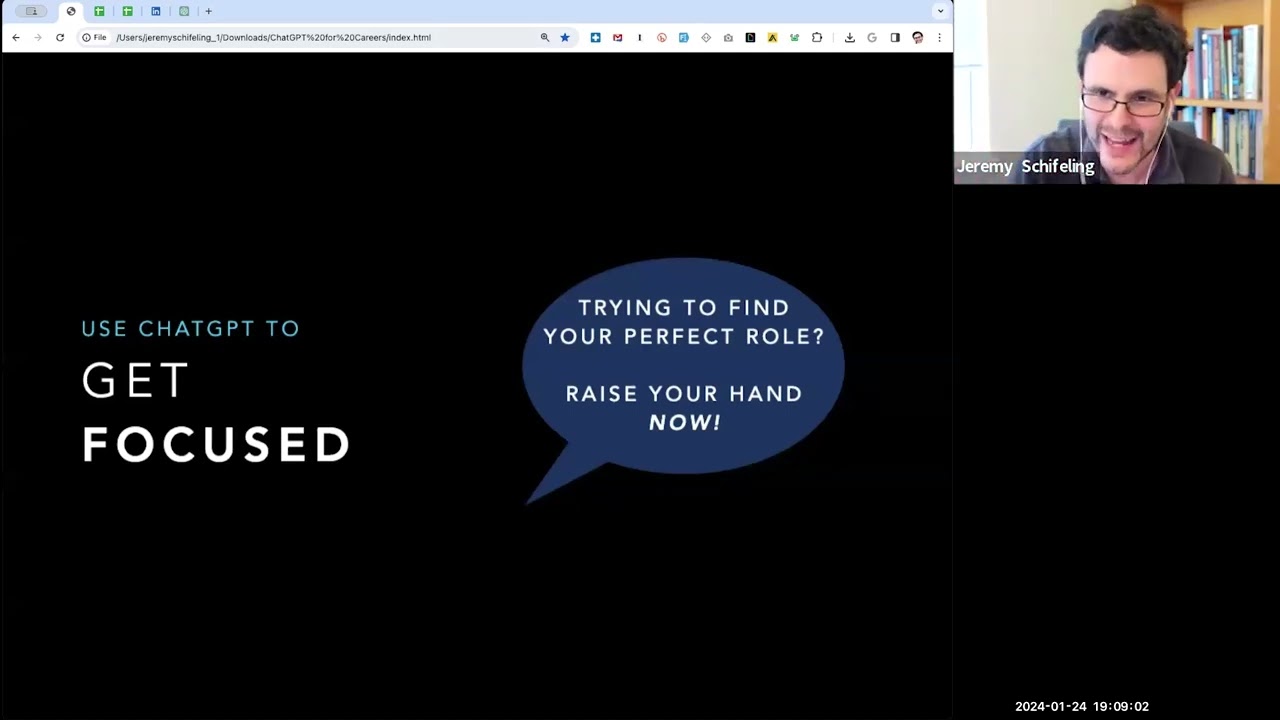Click the italic 'NOW!' text in bubble

685,422
